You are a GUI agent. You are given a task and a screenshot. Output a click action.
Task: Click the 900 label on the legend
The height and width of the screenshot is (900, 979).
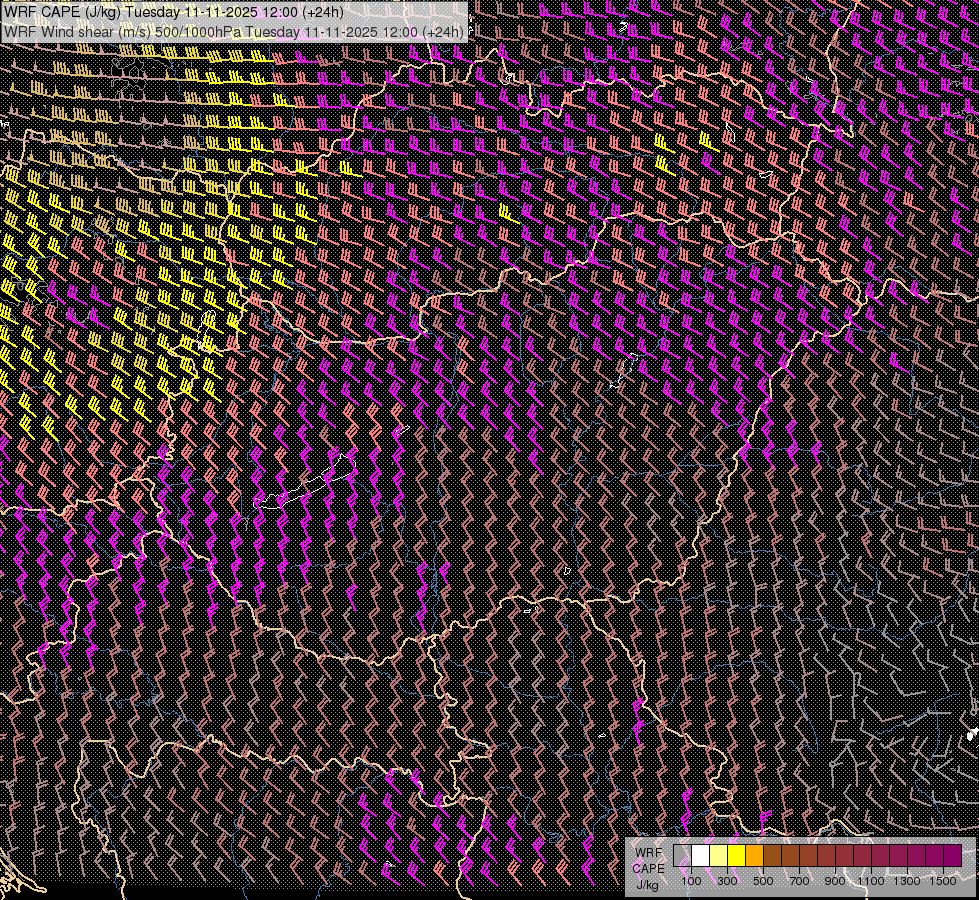835,881
